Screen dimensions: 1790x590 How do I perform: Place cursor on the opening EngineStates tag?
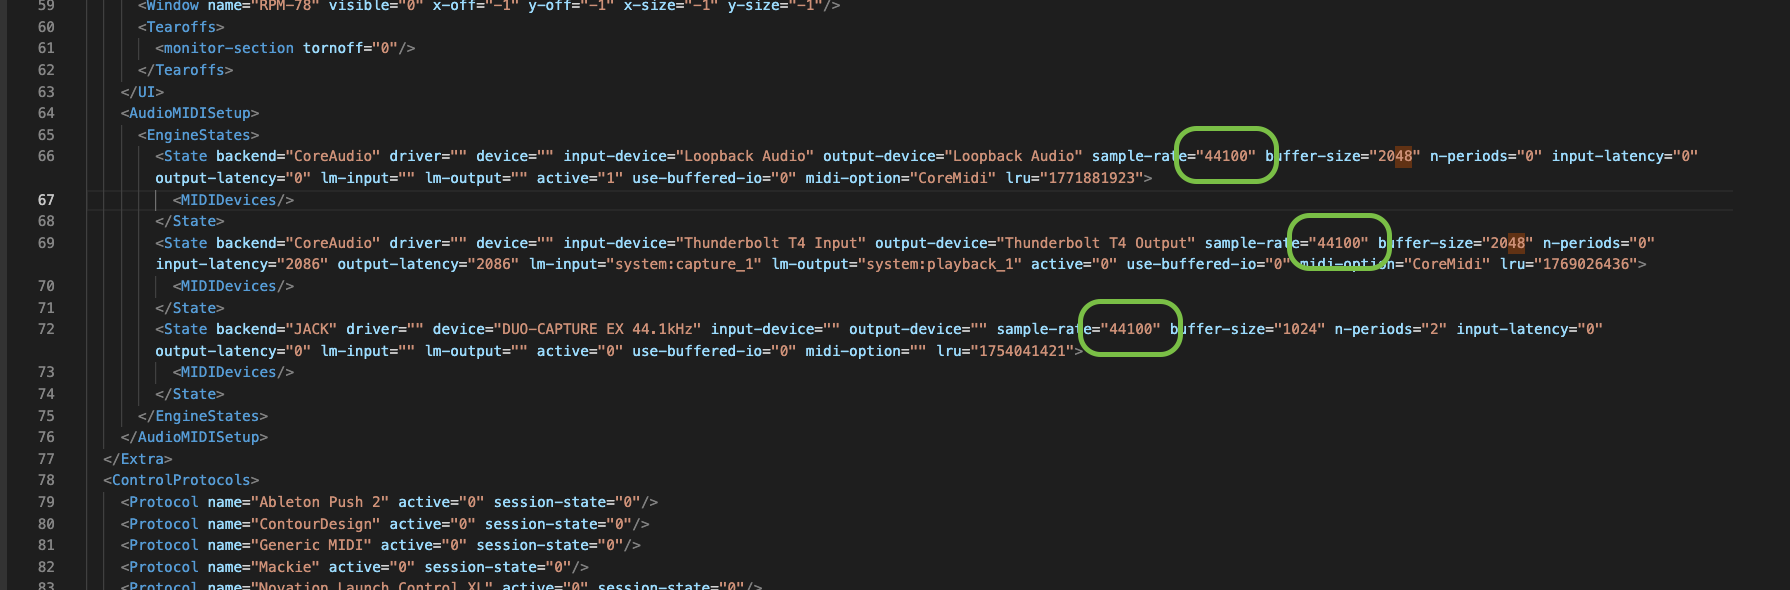[198, 135]
